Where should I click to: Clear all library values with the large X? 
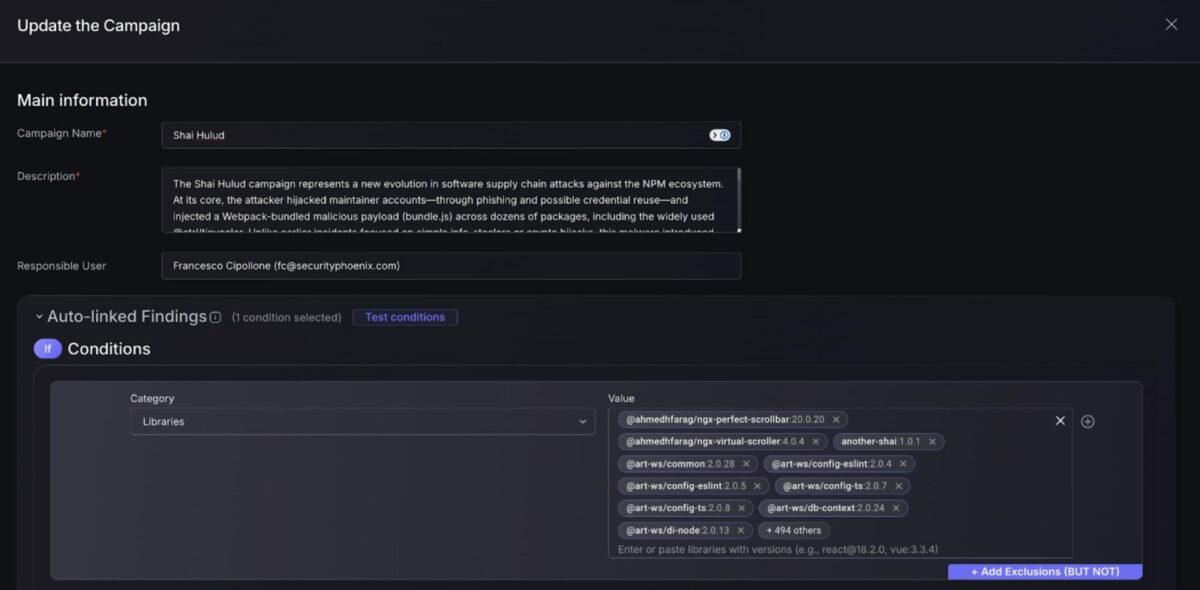[x=1060, y=421]
